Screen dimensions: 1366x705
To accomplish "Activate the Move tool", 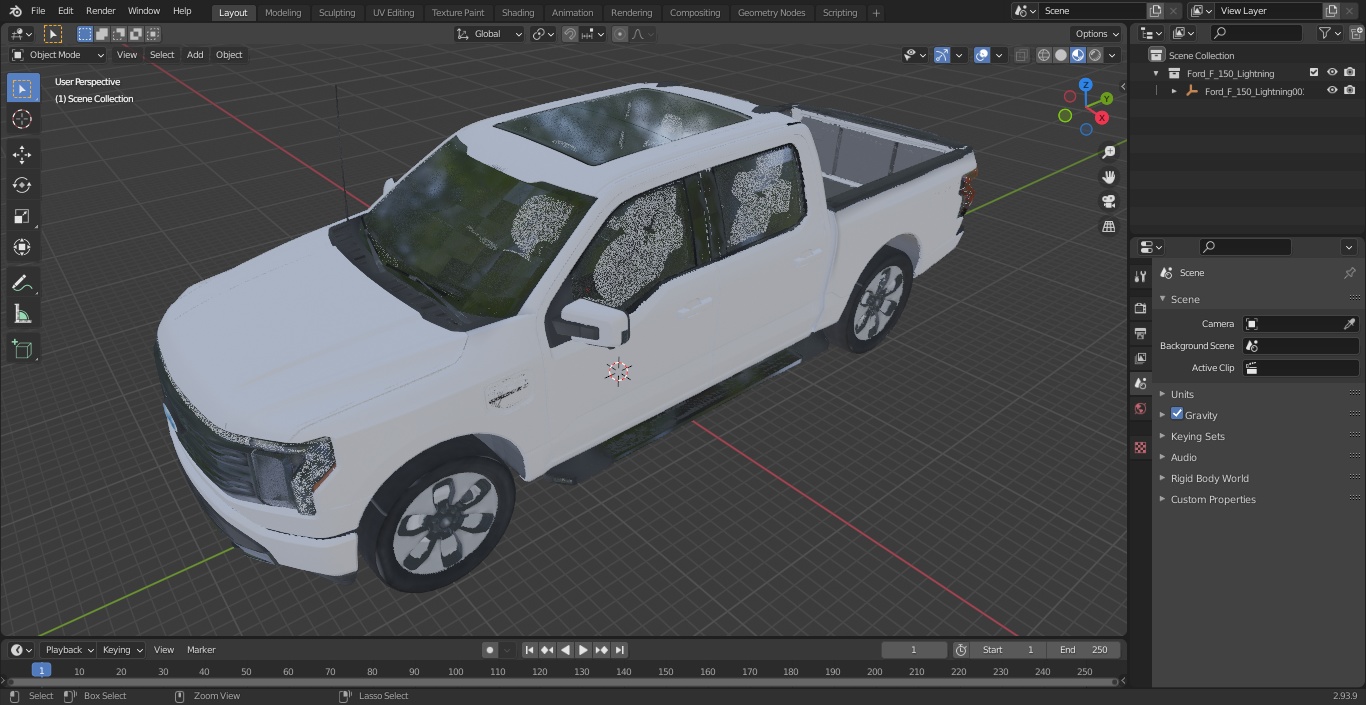I will tap(22, 155).
